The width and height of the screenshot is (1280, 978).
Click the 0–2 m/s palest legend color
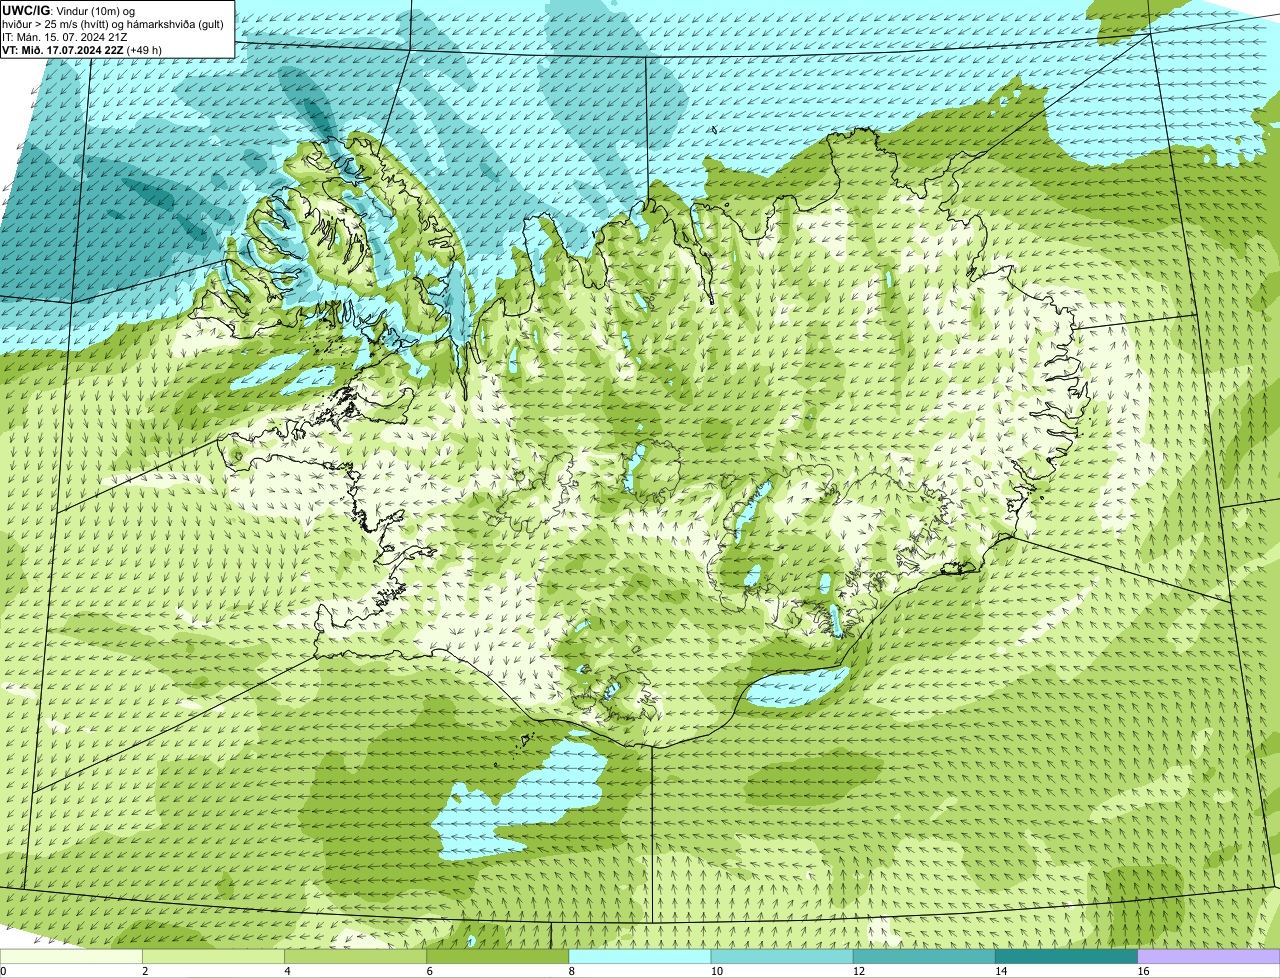click(x=71, y=956)
